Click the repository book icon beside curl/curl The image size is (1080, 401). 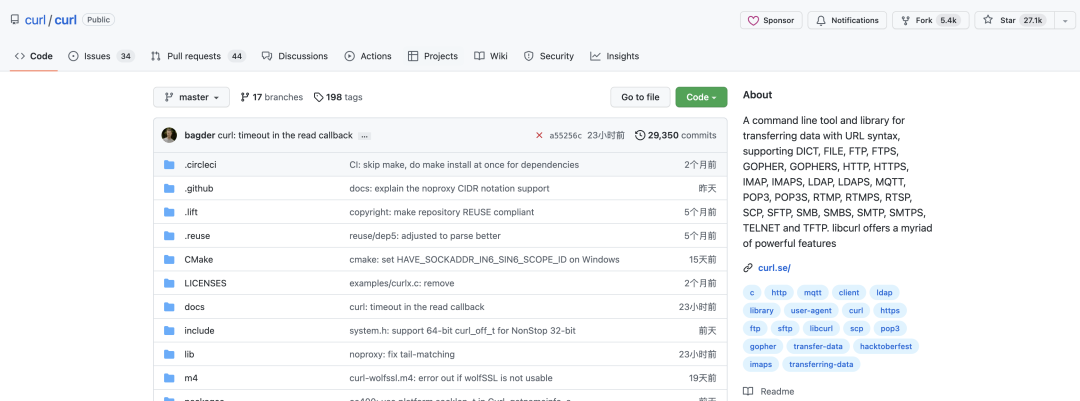[x=14, y=20]
